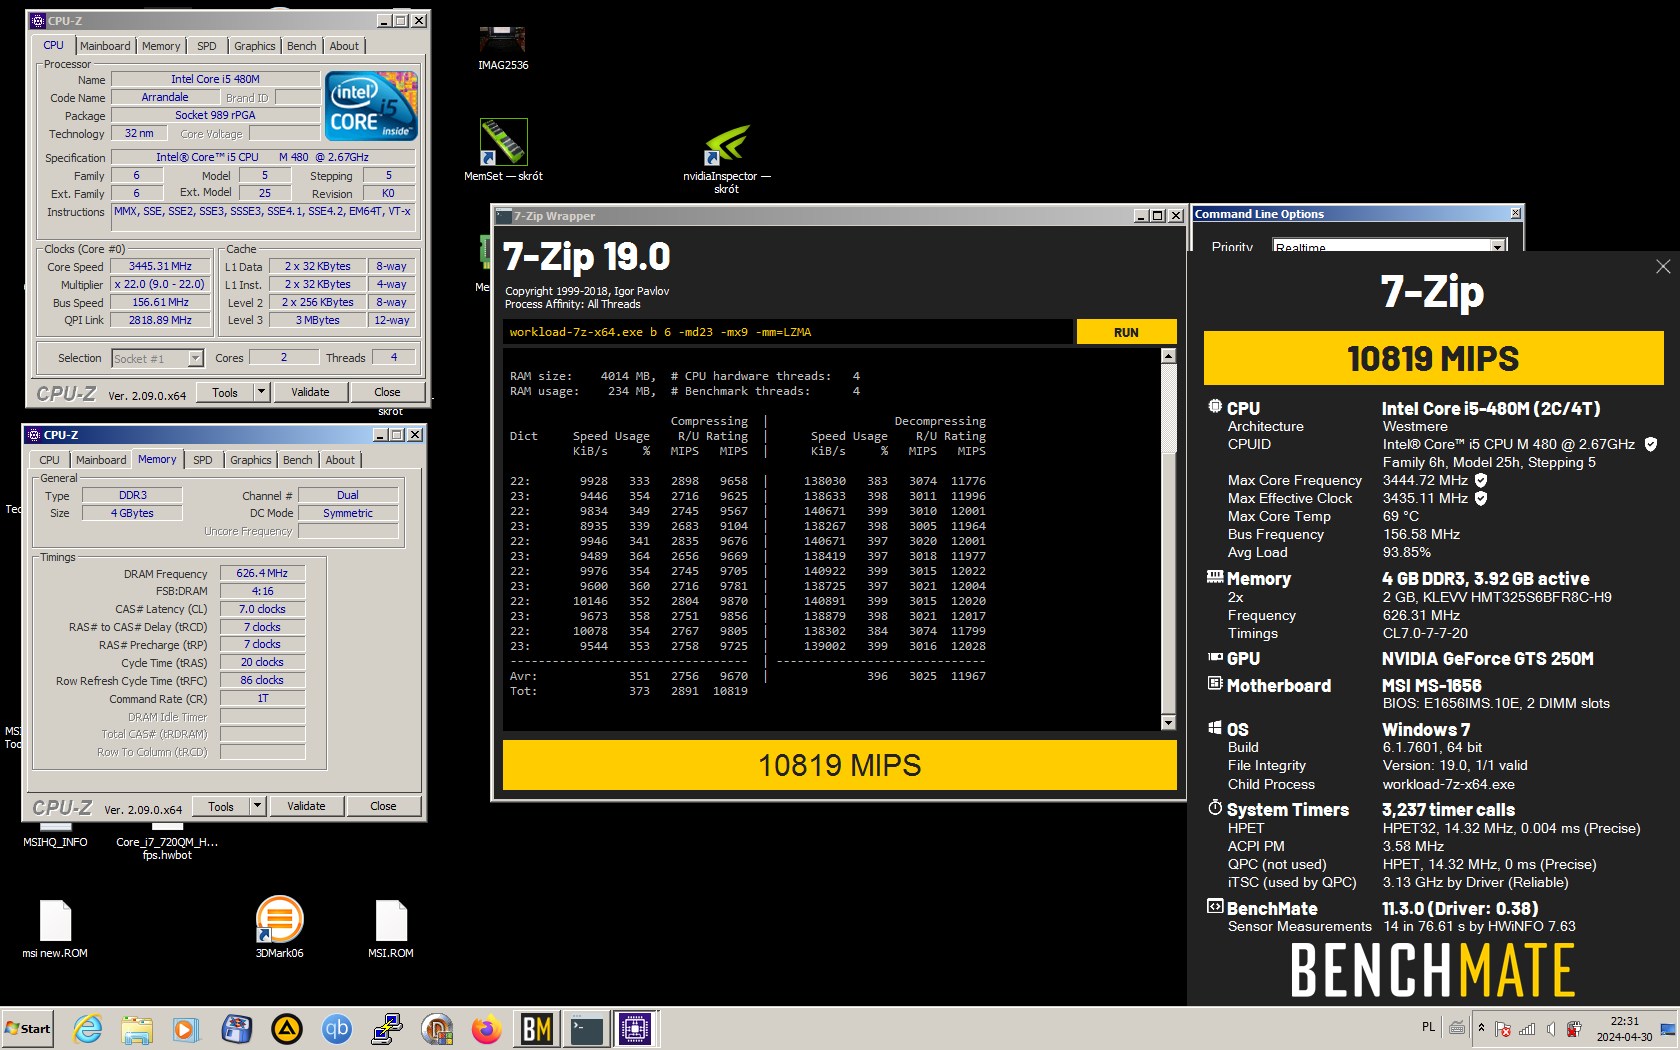Click the 7-Zip Wrapper scrollbar up arrow
Viewport: 1680px width, 1050px height.
1168,356
